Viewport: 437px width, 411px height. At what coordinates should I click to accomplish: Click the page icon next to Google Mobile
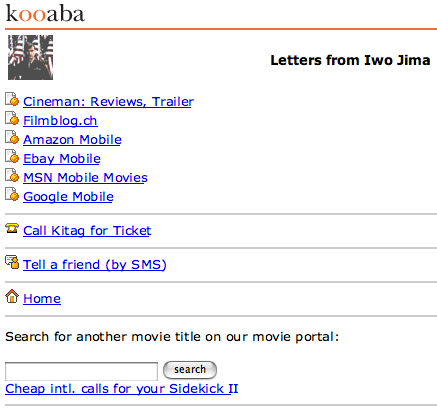coord(12,194)
